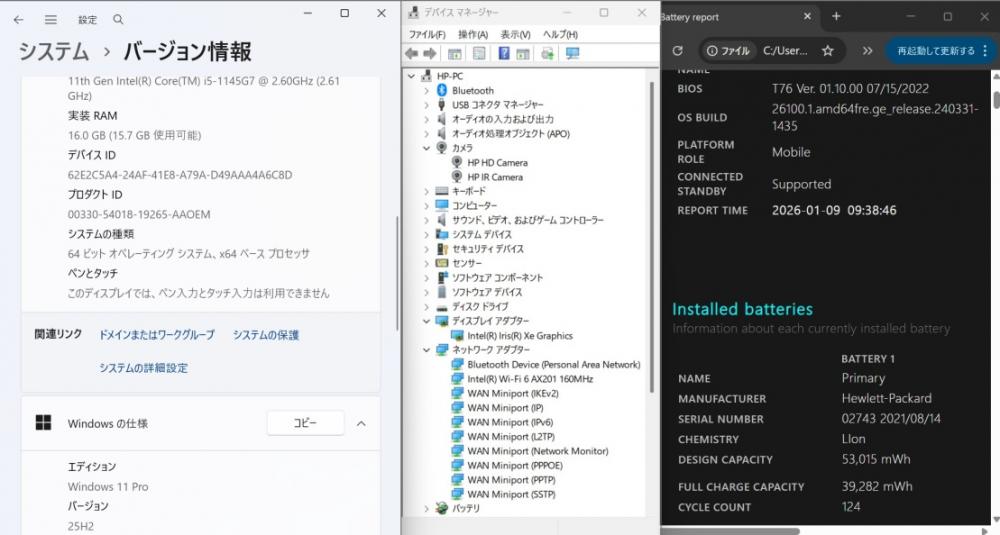This screenshot has height=535, width=1000.
Task: Select product ID 00330-54018-19265-AAOEM
Action: tap(139, 214)
